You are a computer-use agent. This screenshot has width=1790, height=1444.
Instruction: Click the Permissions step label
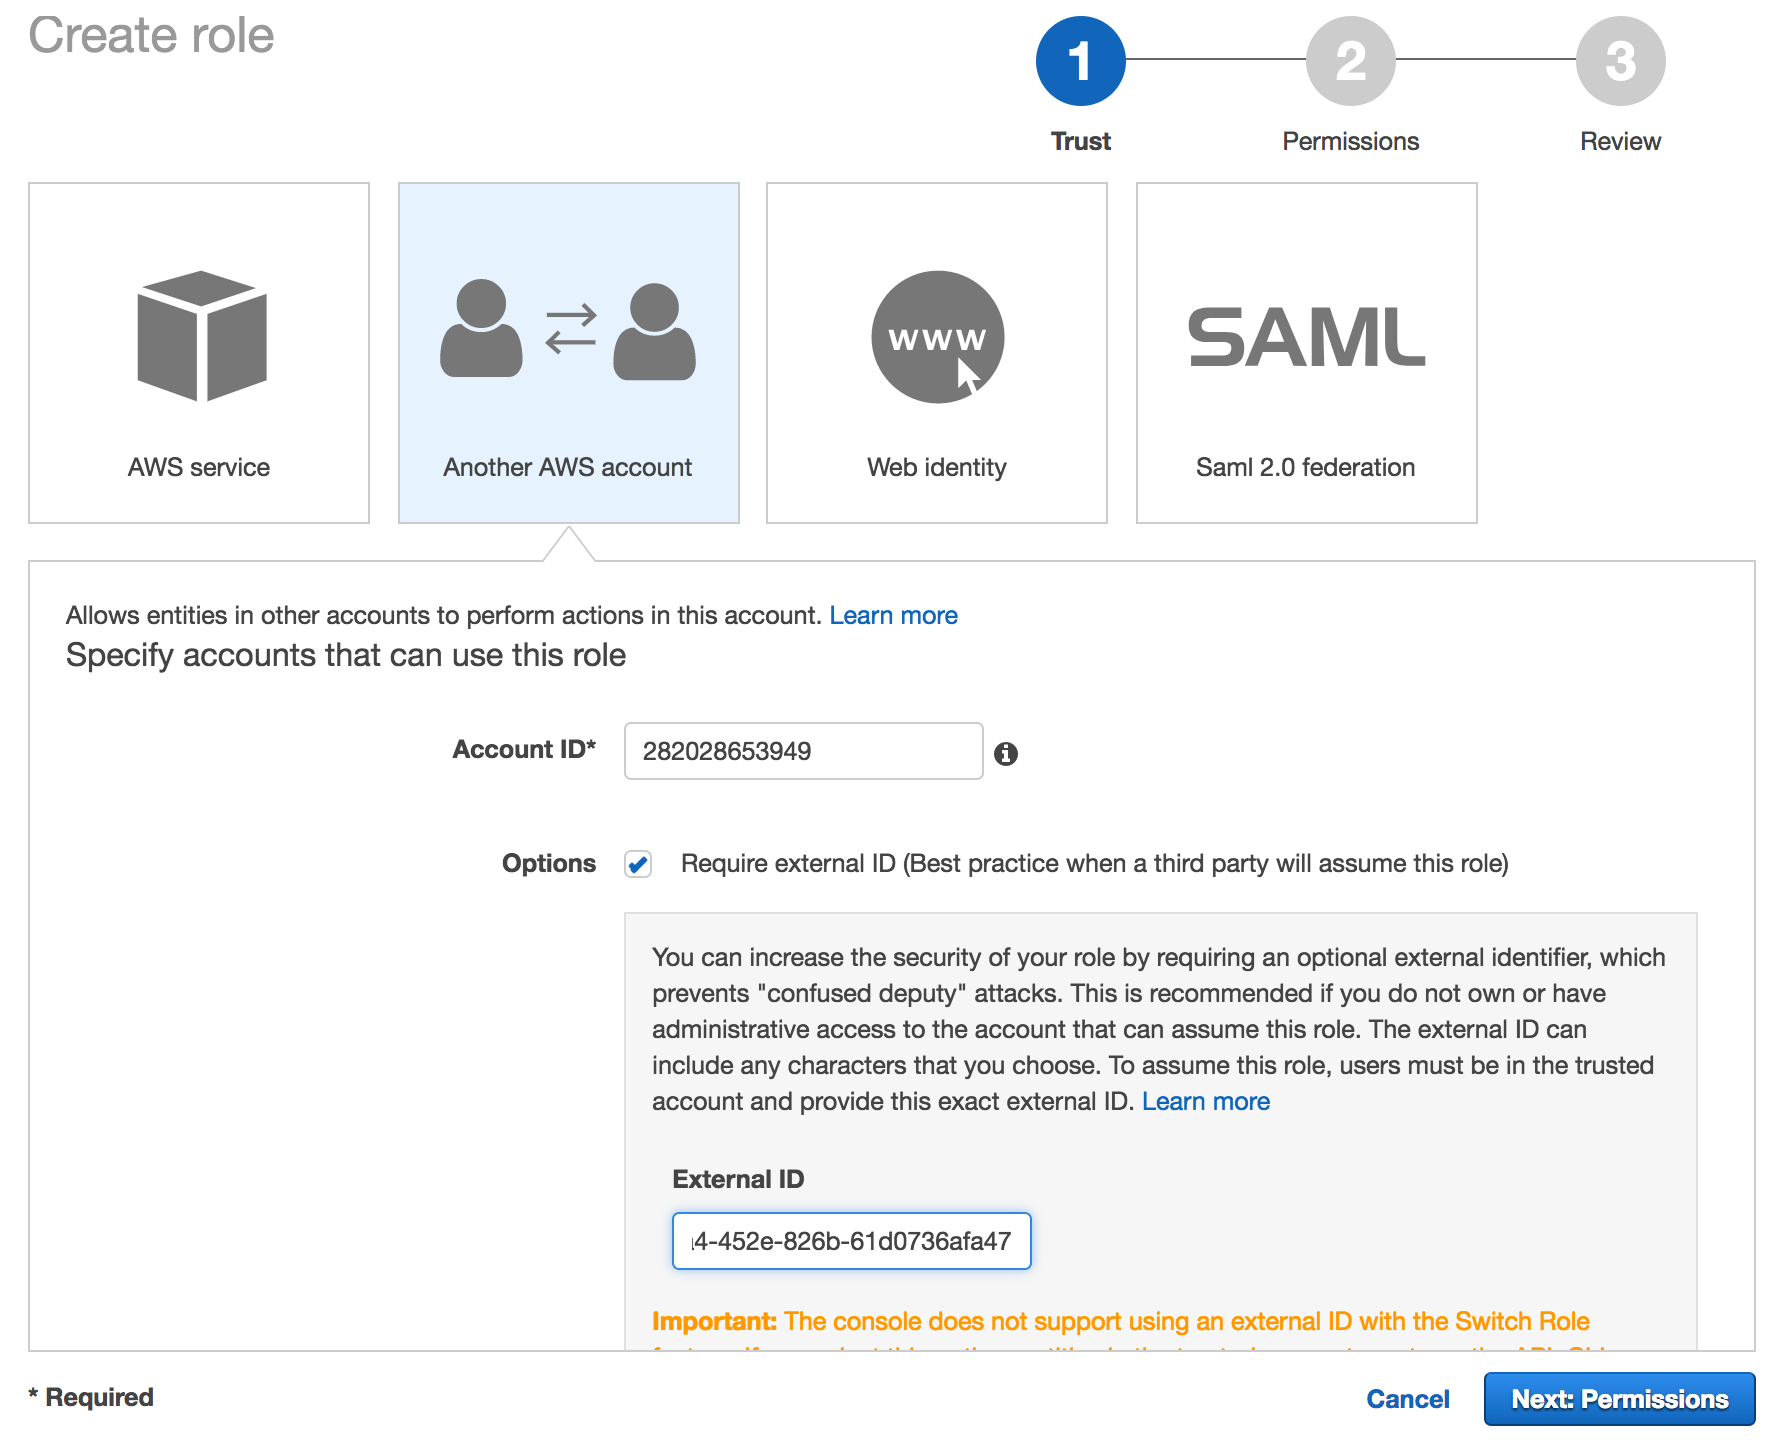(1351, 141)
